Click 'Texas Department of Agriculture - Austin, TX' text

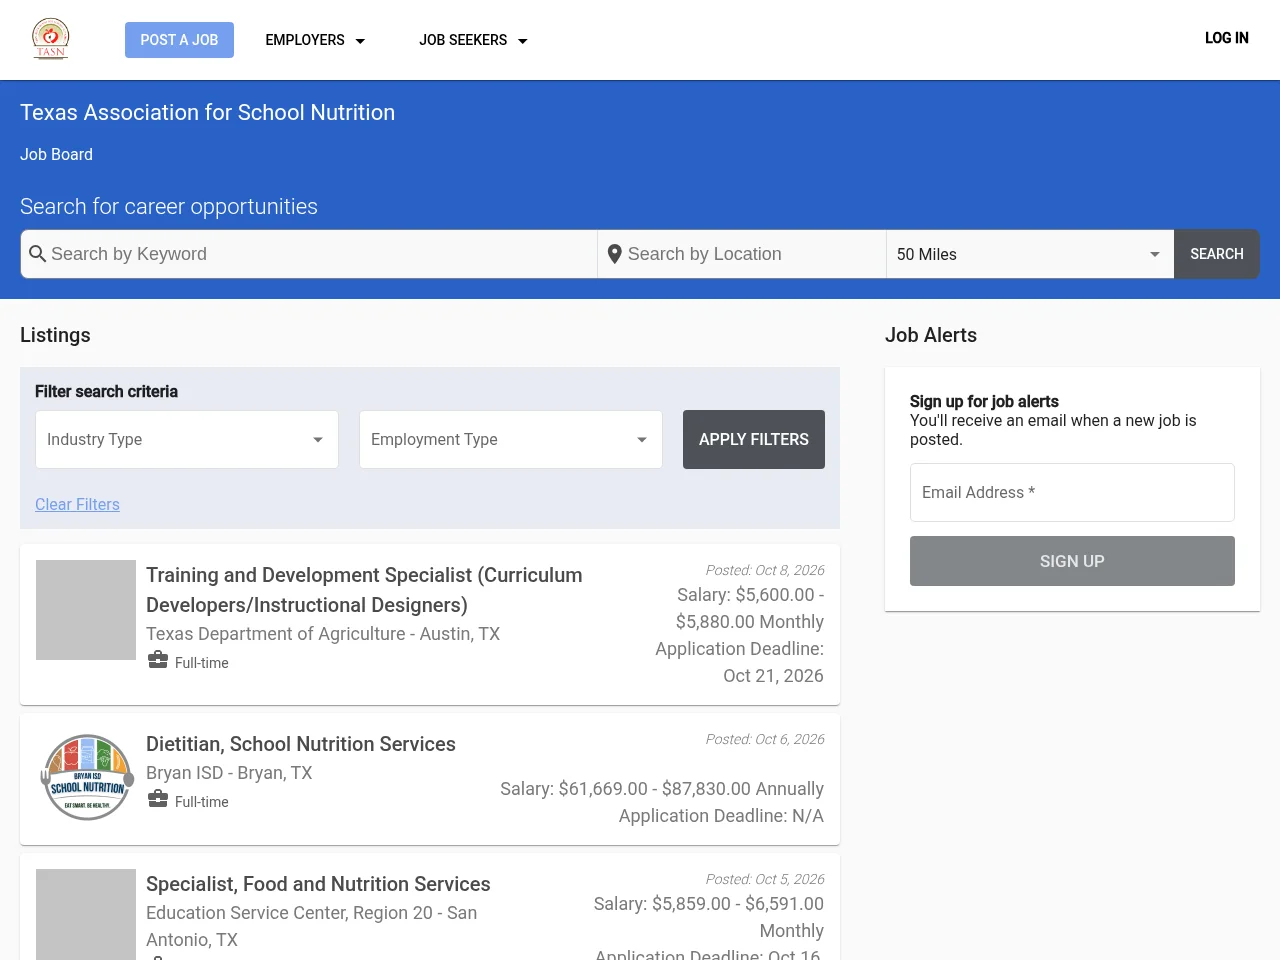click(323, 634)
